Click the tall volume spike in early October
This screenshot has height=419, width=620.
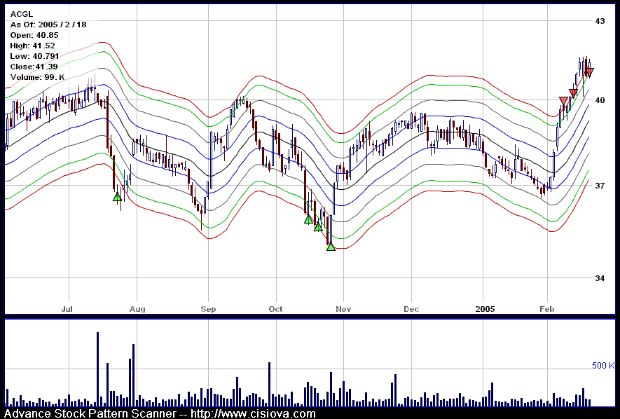pos(269,384)
